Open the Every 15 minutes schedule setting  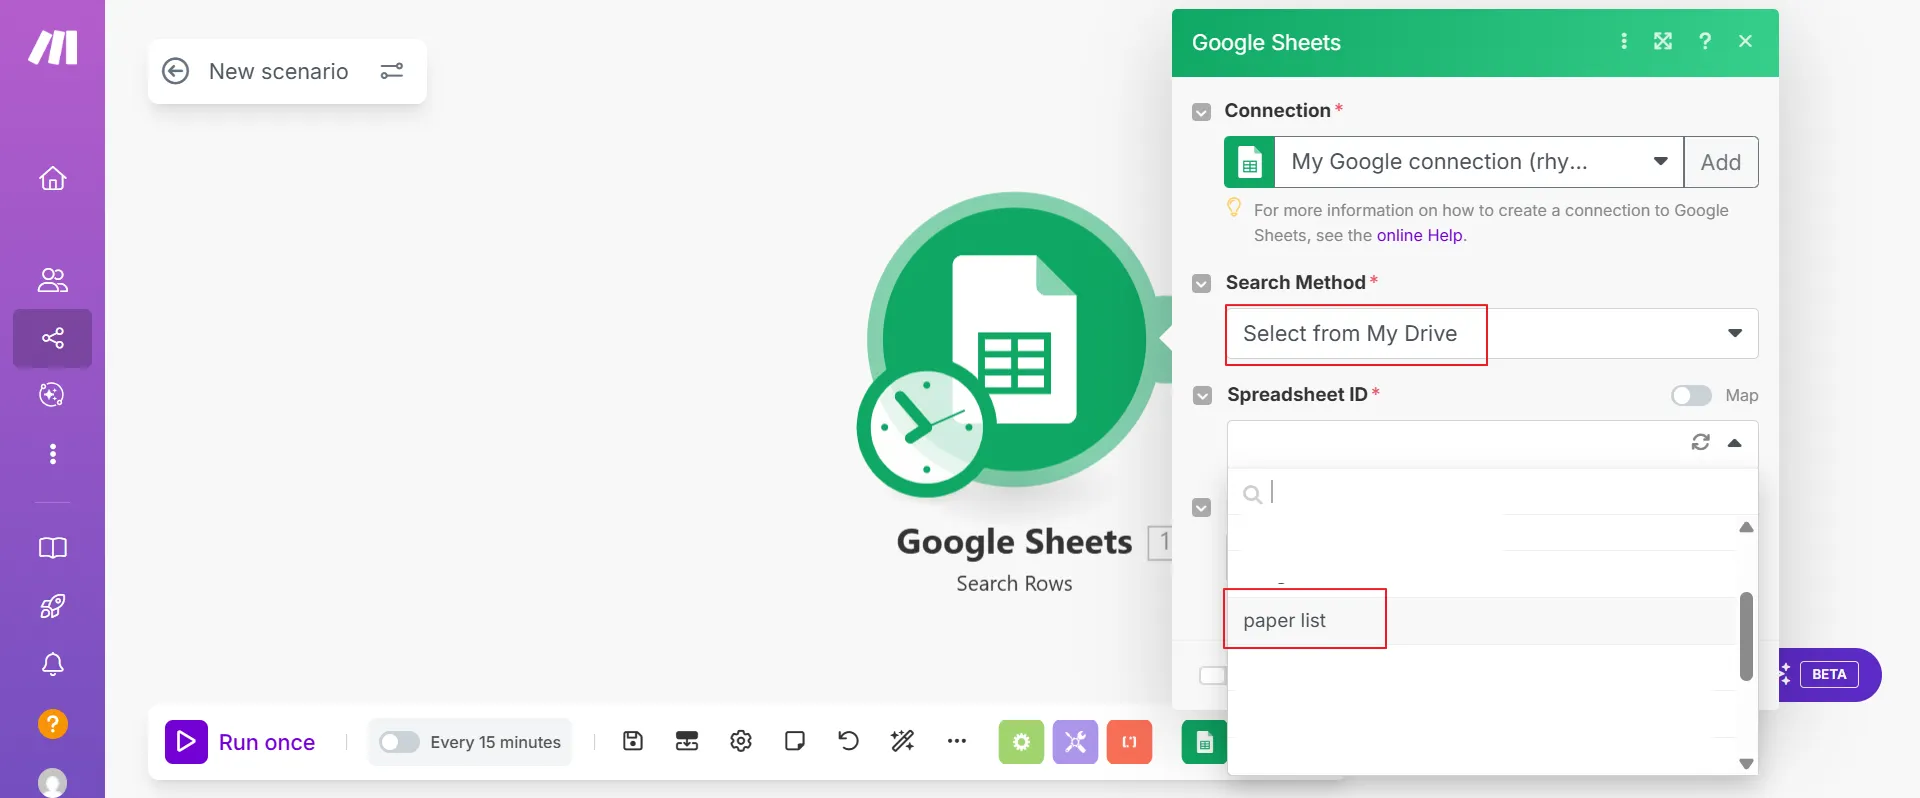(x=495, y=742)
